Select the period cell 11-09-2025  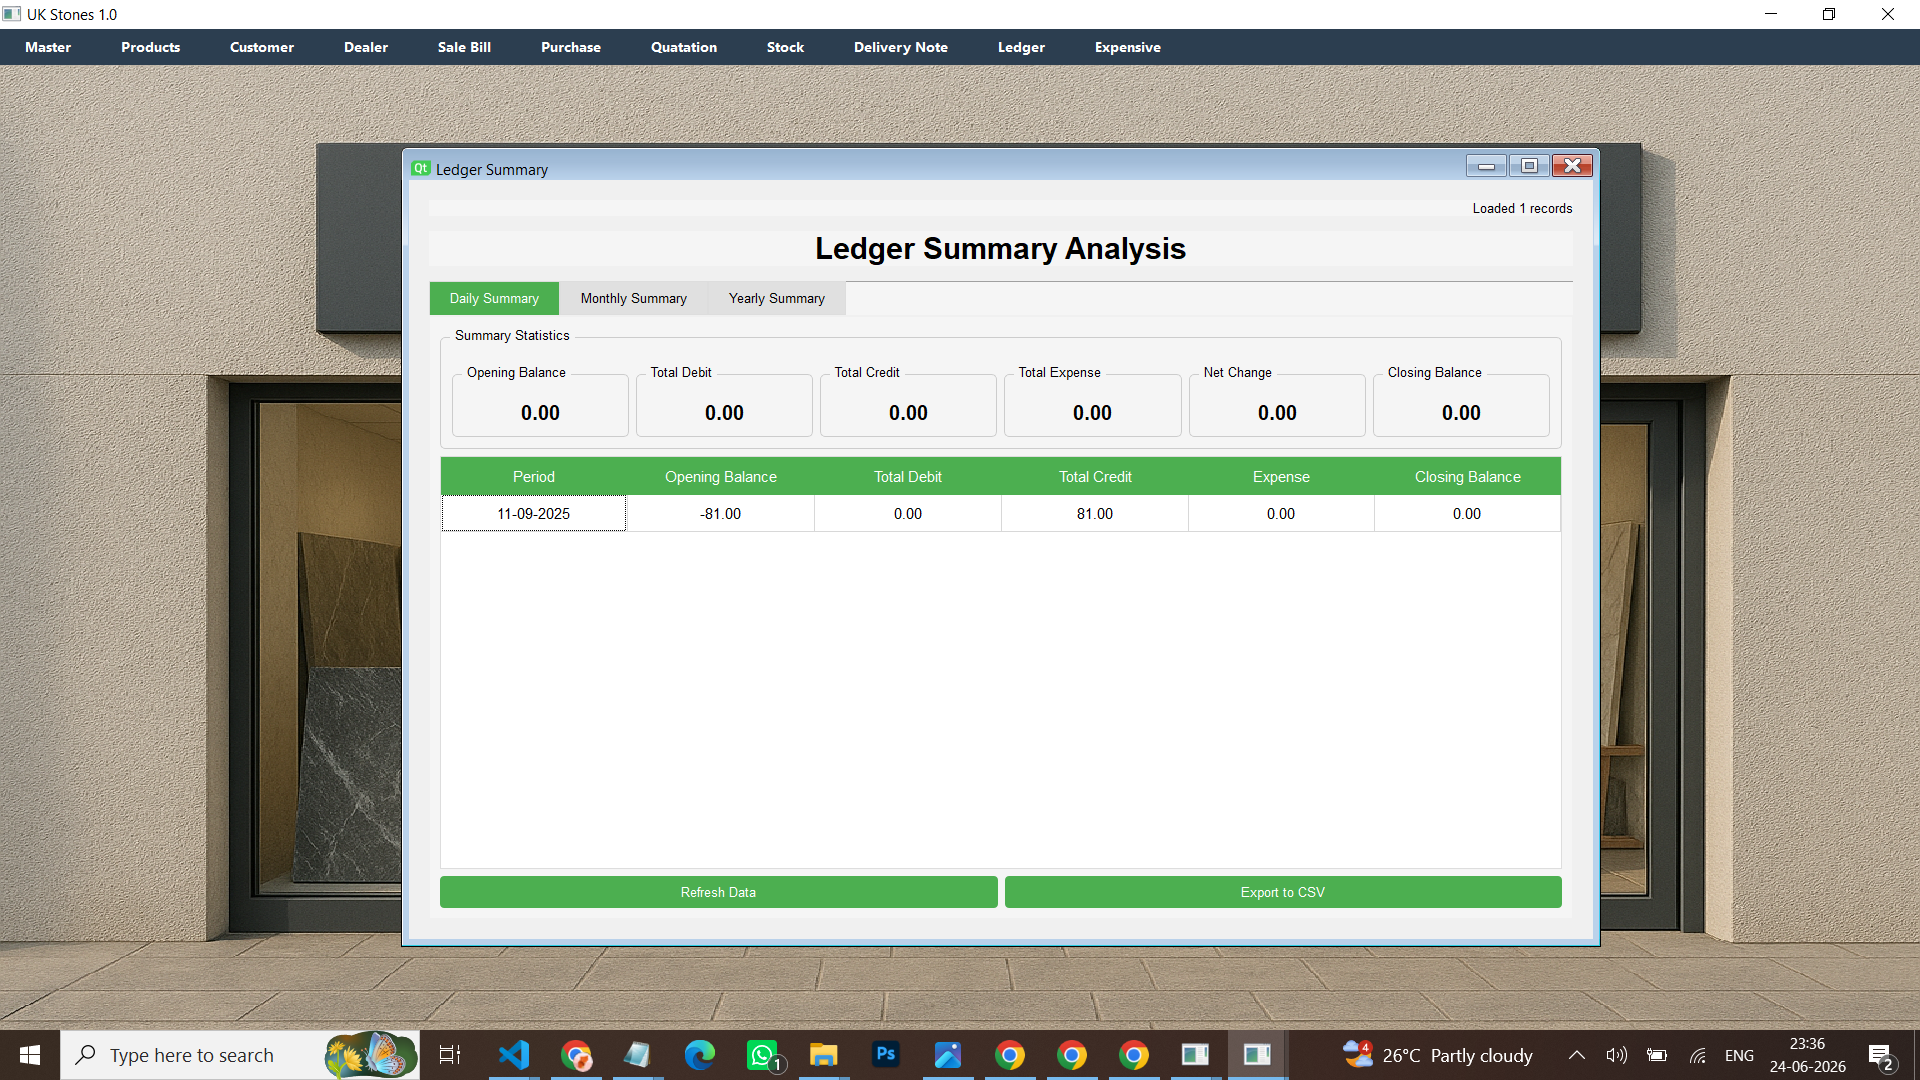[x=534, y=514]
